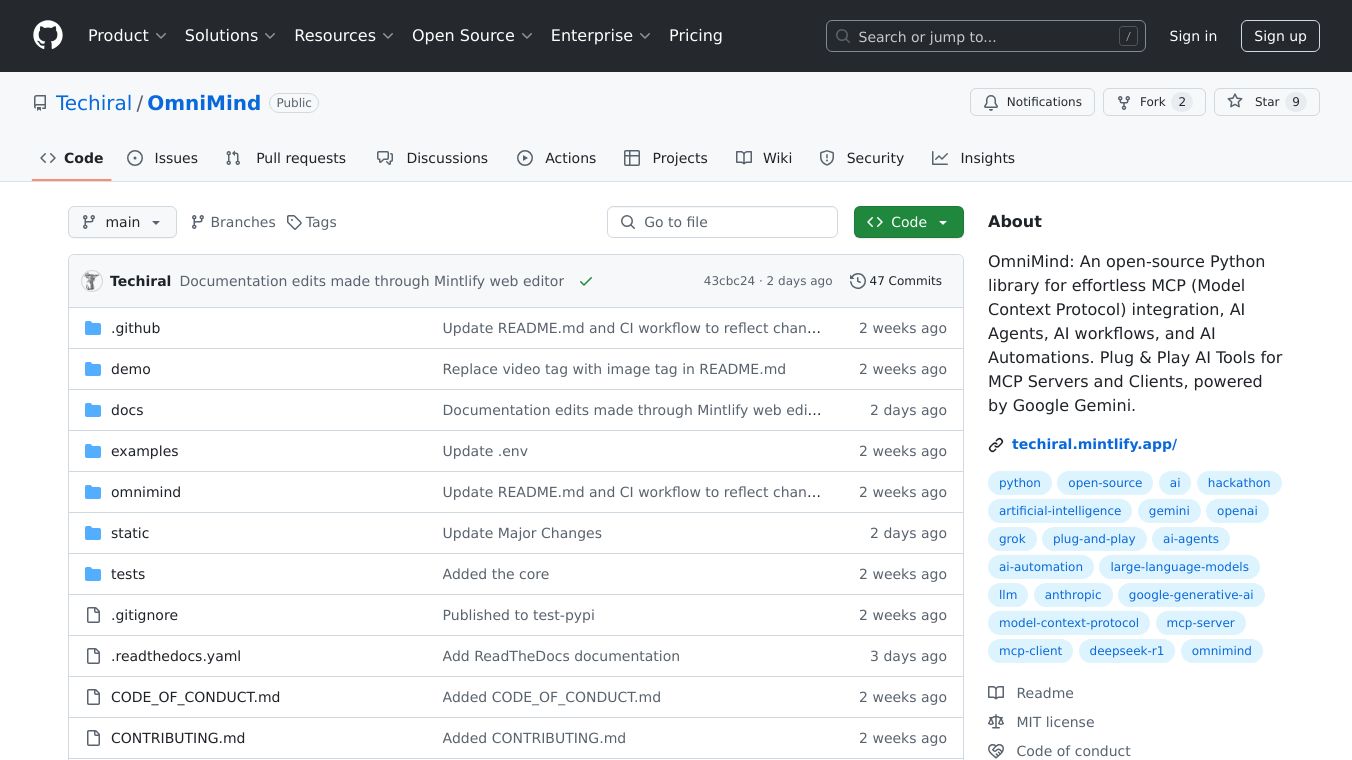Click the GitHub logo icon
The width and height of the screenshot is (1352, 760).
click(x=47, y=36)
